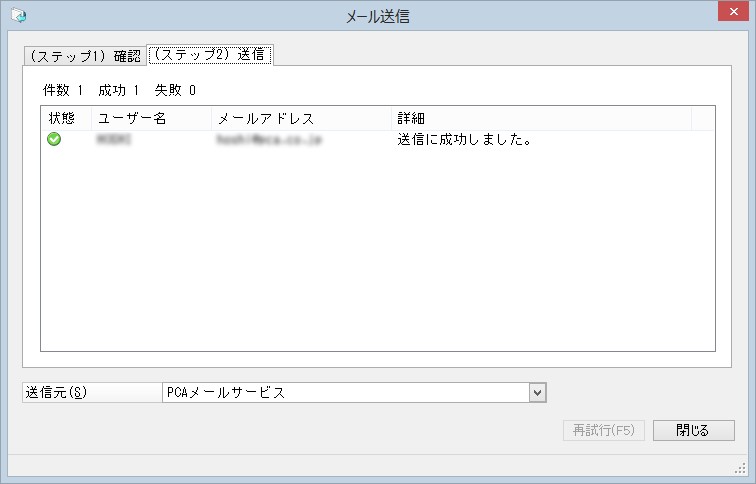Select the (ステップ2) 送信 tab
Viewport: 756px width, 484px height.
[x=210, y=54]
